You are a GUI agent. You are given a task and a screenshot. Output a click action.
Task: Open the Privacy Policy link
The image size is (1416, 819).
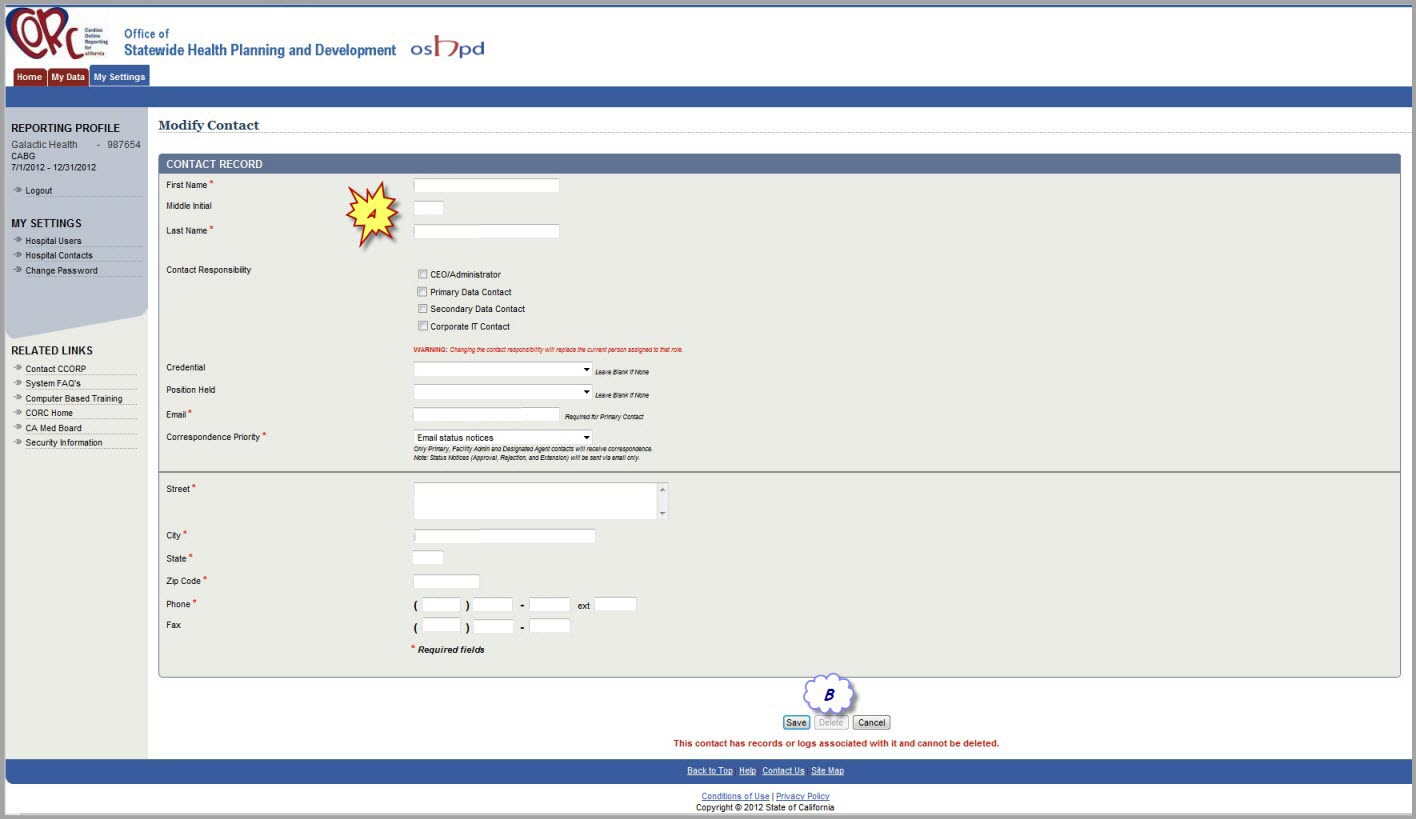pyautogui.click(x=803, y=796)
